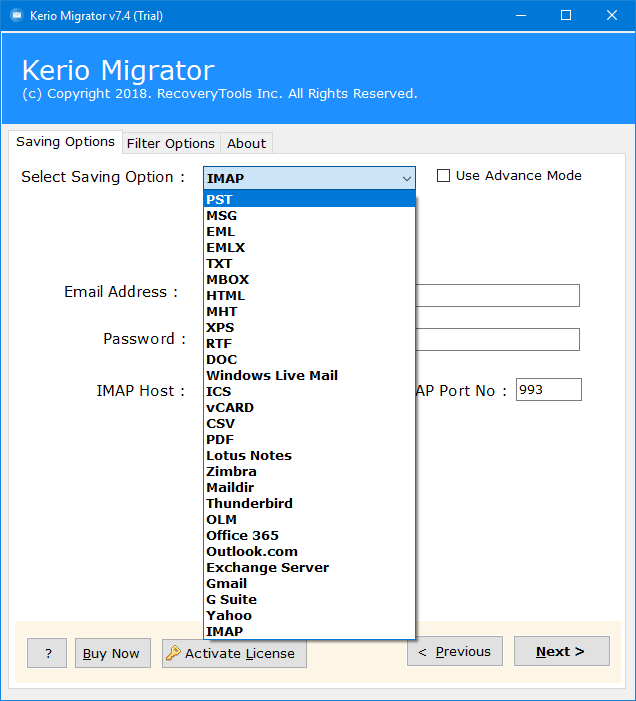Image resolution: width=636 pixels, height=701 pixels.
Task: Click the key icon on Activate License
Action: 173,653
